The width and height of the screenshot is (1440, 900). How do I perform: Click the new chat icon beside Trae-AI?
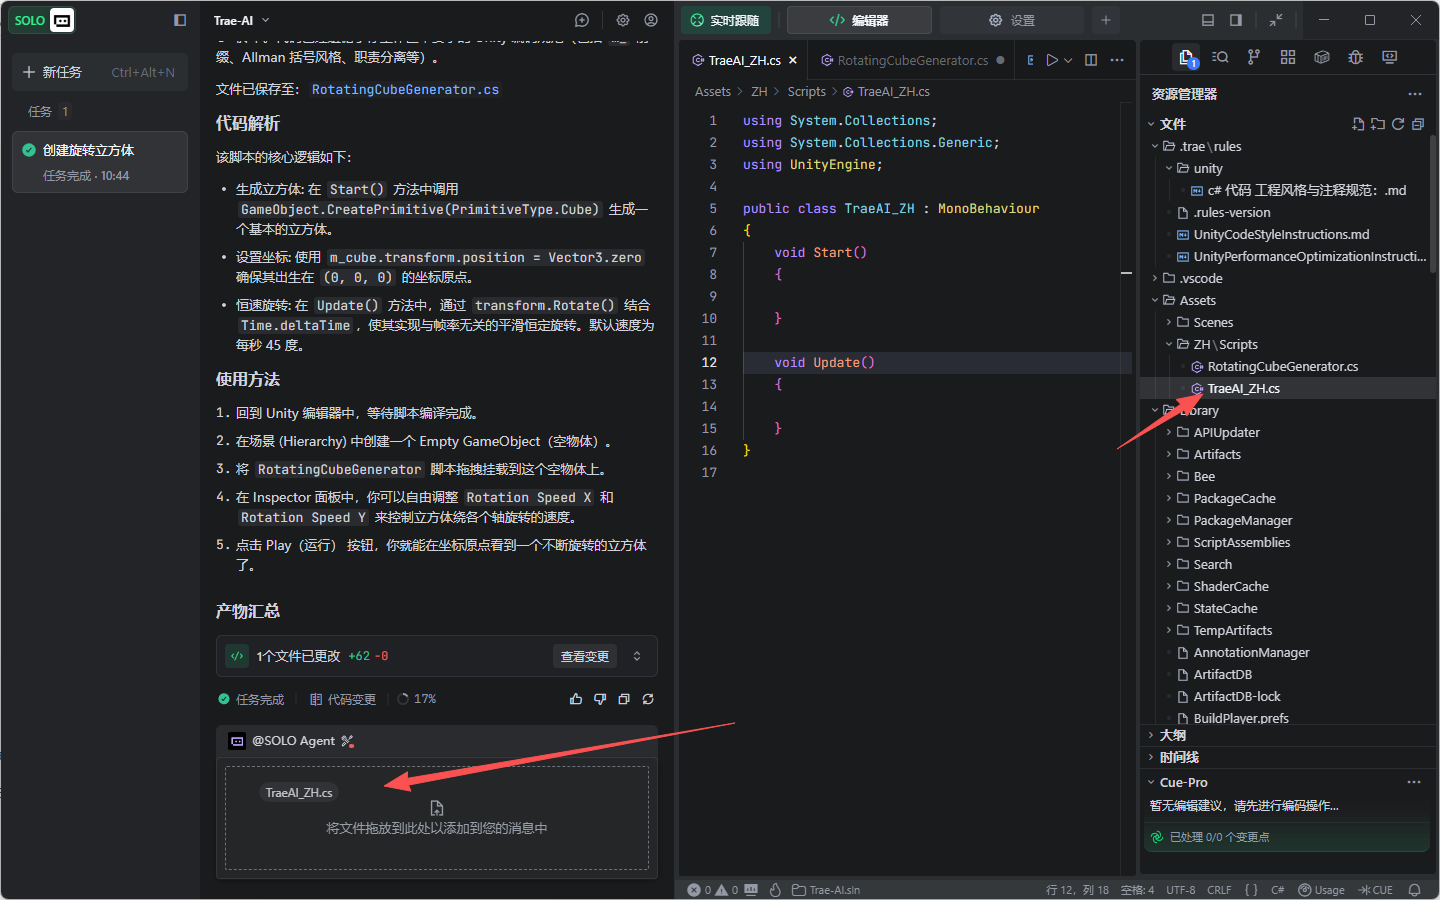click(x=582, y=20)
